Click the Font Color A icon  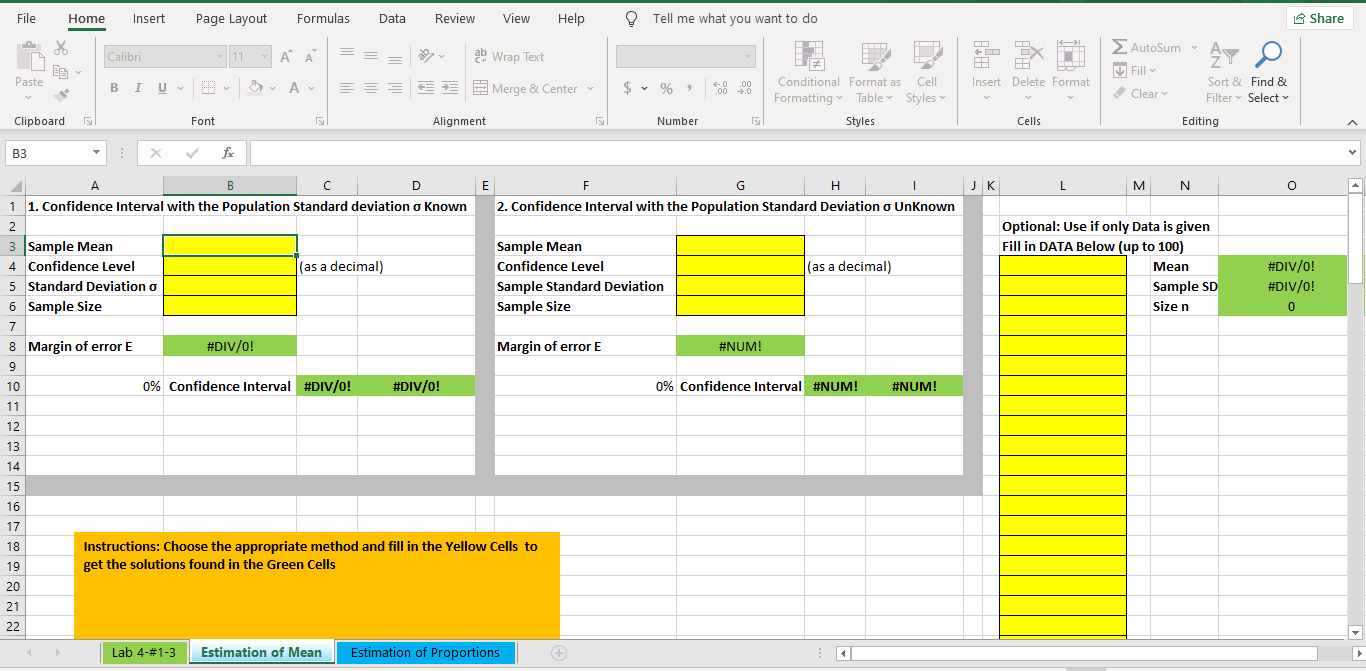[295, 88]
